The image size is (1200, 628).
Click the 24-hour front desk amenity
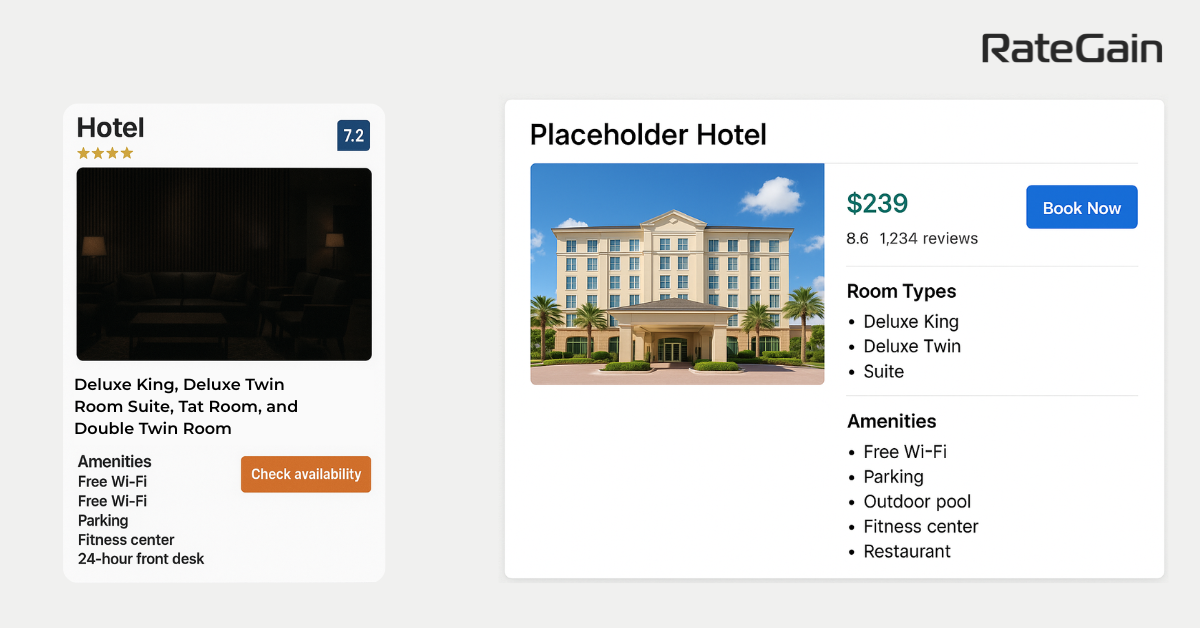point(141,559)
